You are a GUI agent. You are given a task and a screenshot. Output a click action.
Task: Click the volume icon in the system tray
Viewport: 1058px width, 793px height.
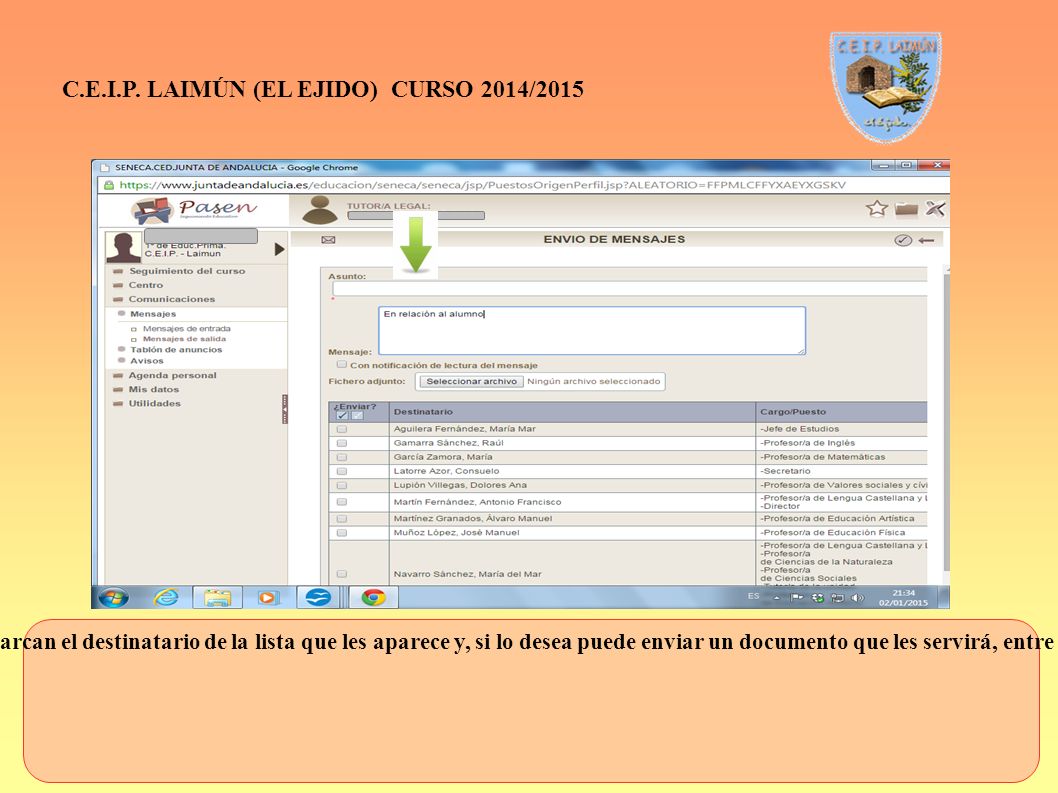[858, 598]
